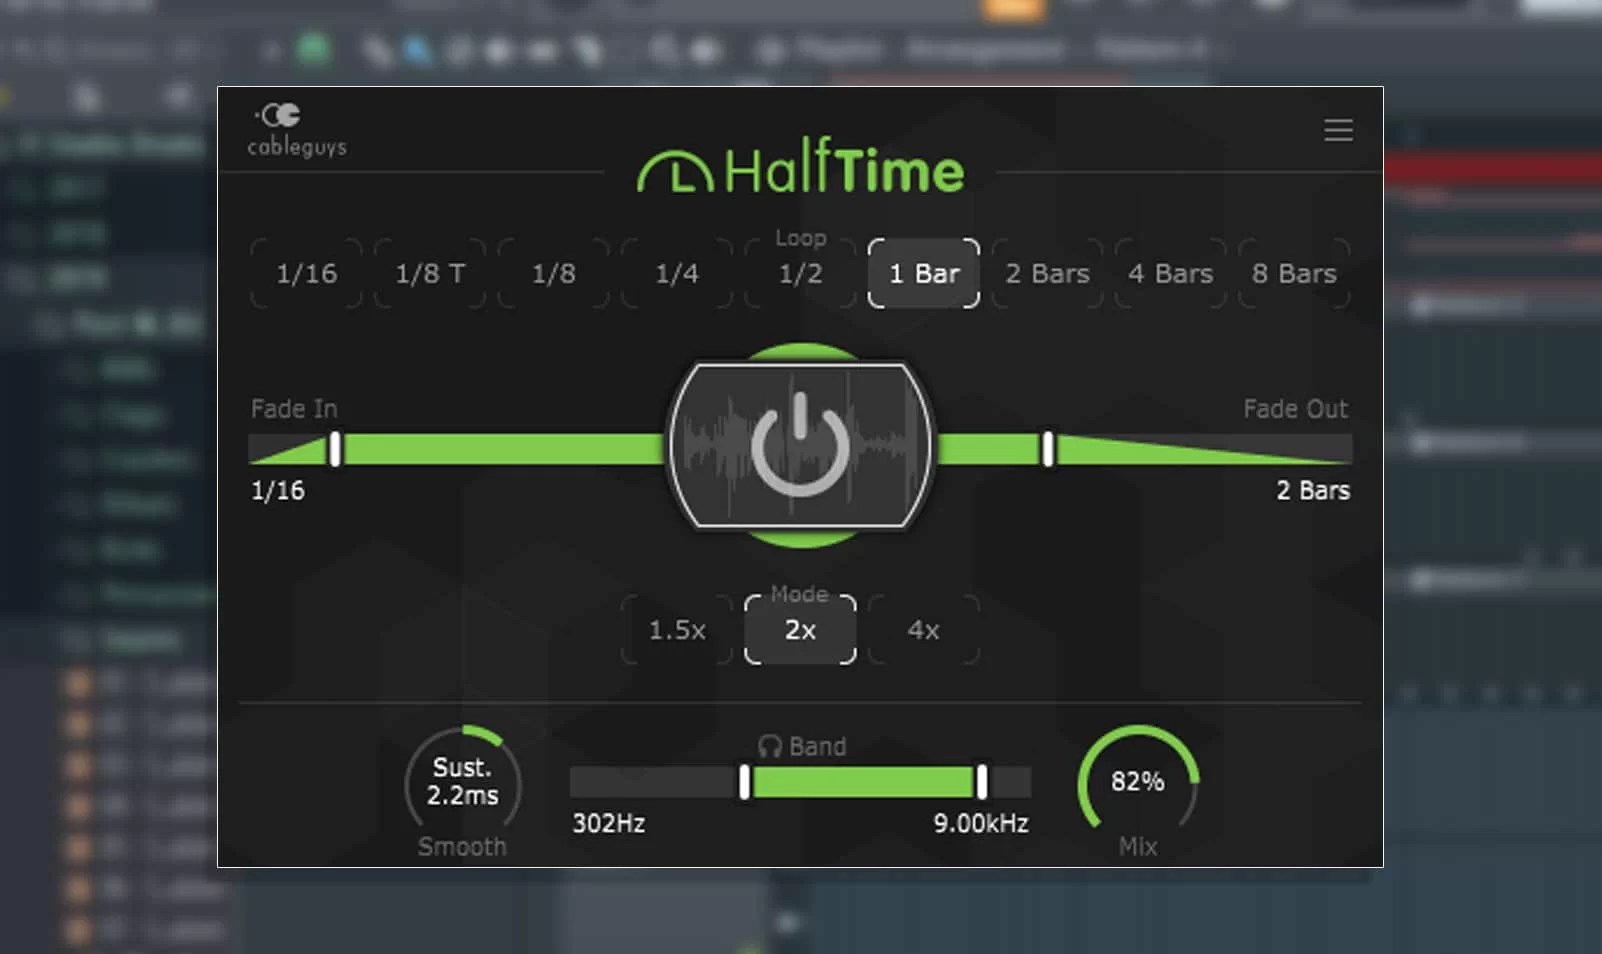Enable the 4x speed mode

click(x=922, y=630)
